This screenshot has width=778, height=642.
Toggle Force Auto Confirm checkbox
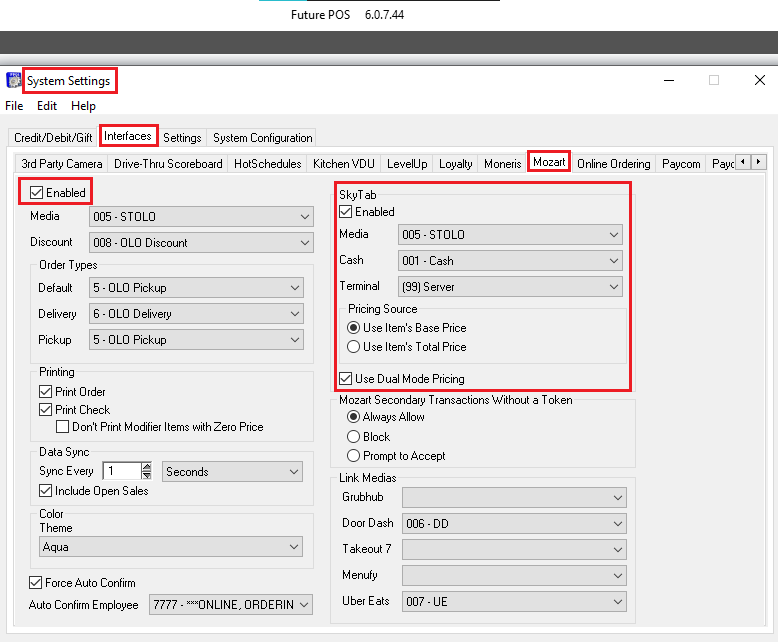36,583
